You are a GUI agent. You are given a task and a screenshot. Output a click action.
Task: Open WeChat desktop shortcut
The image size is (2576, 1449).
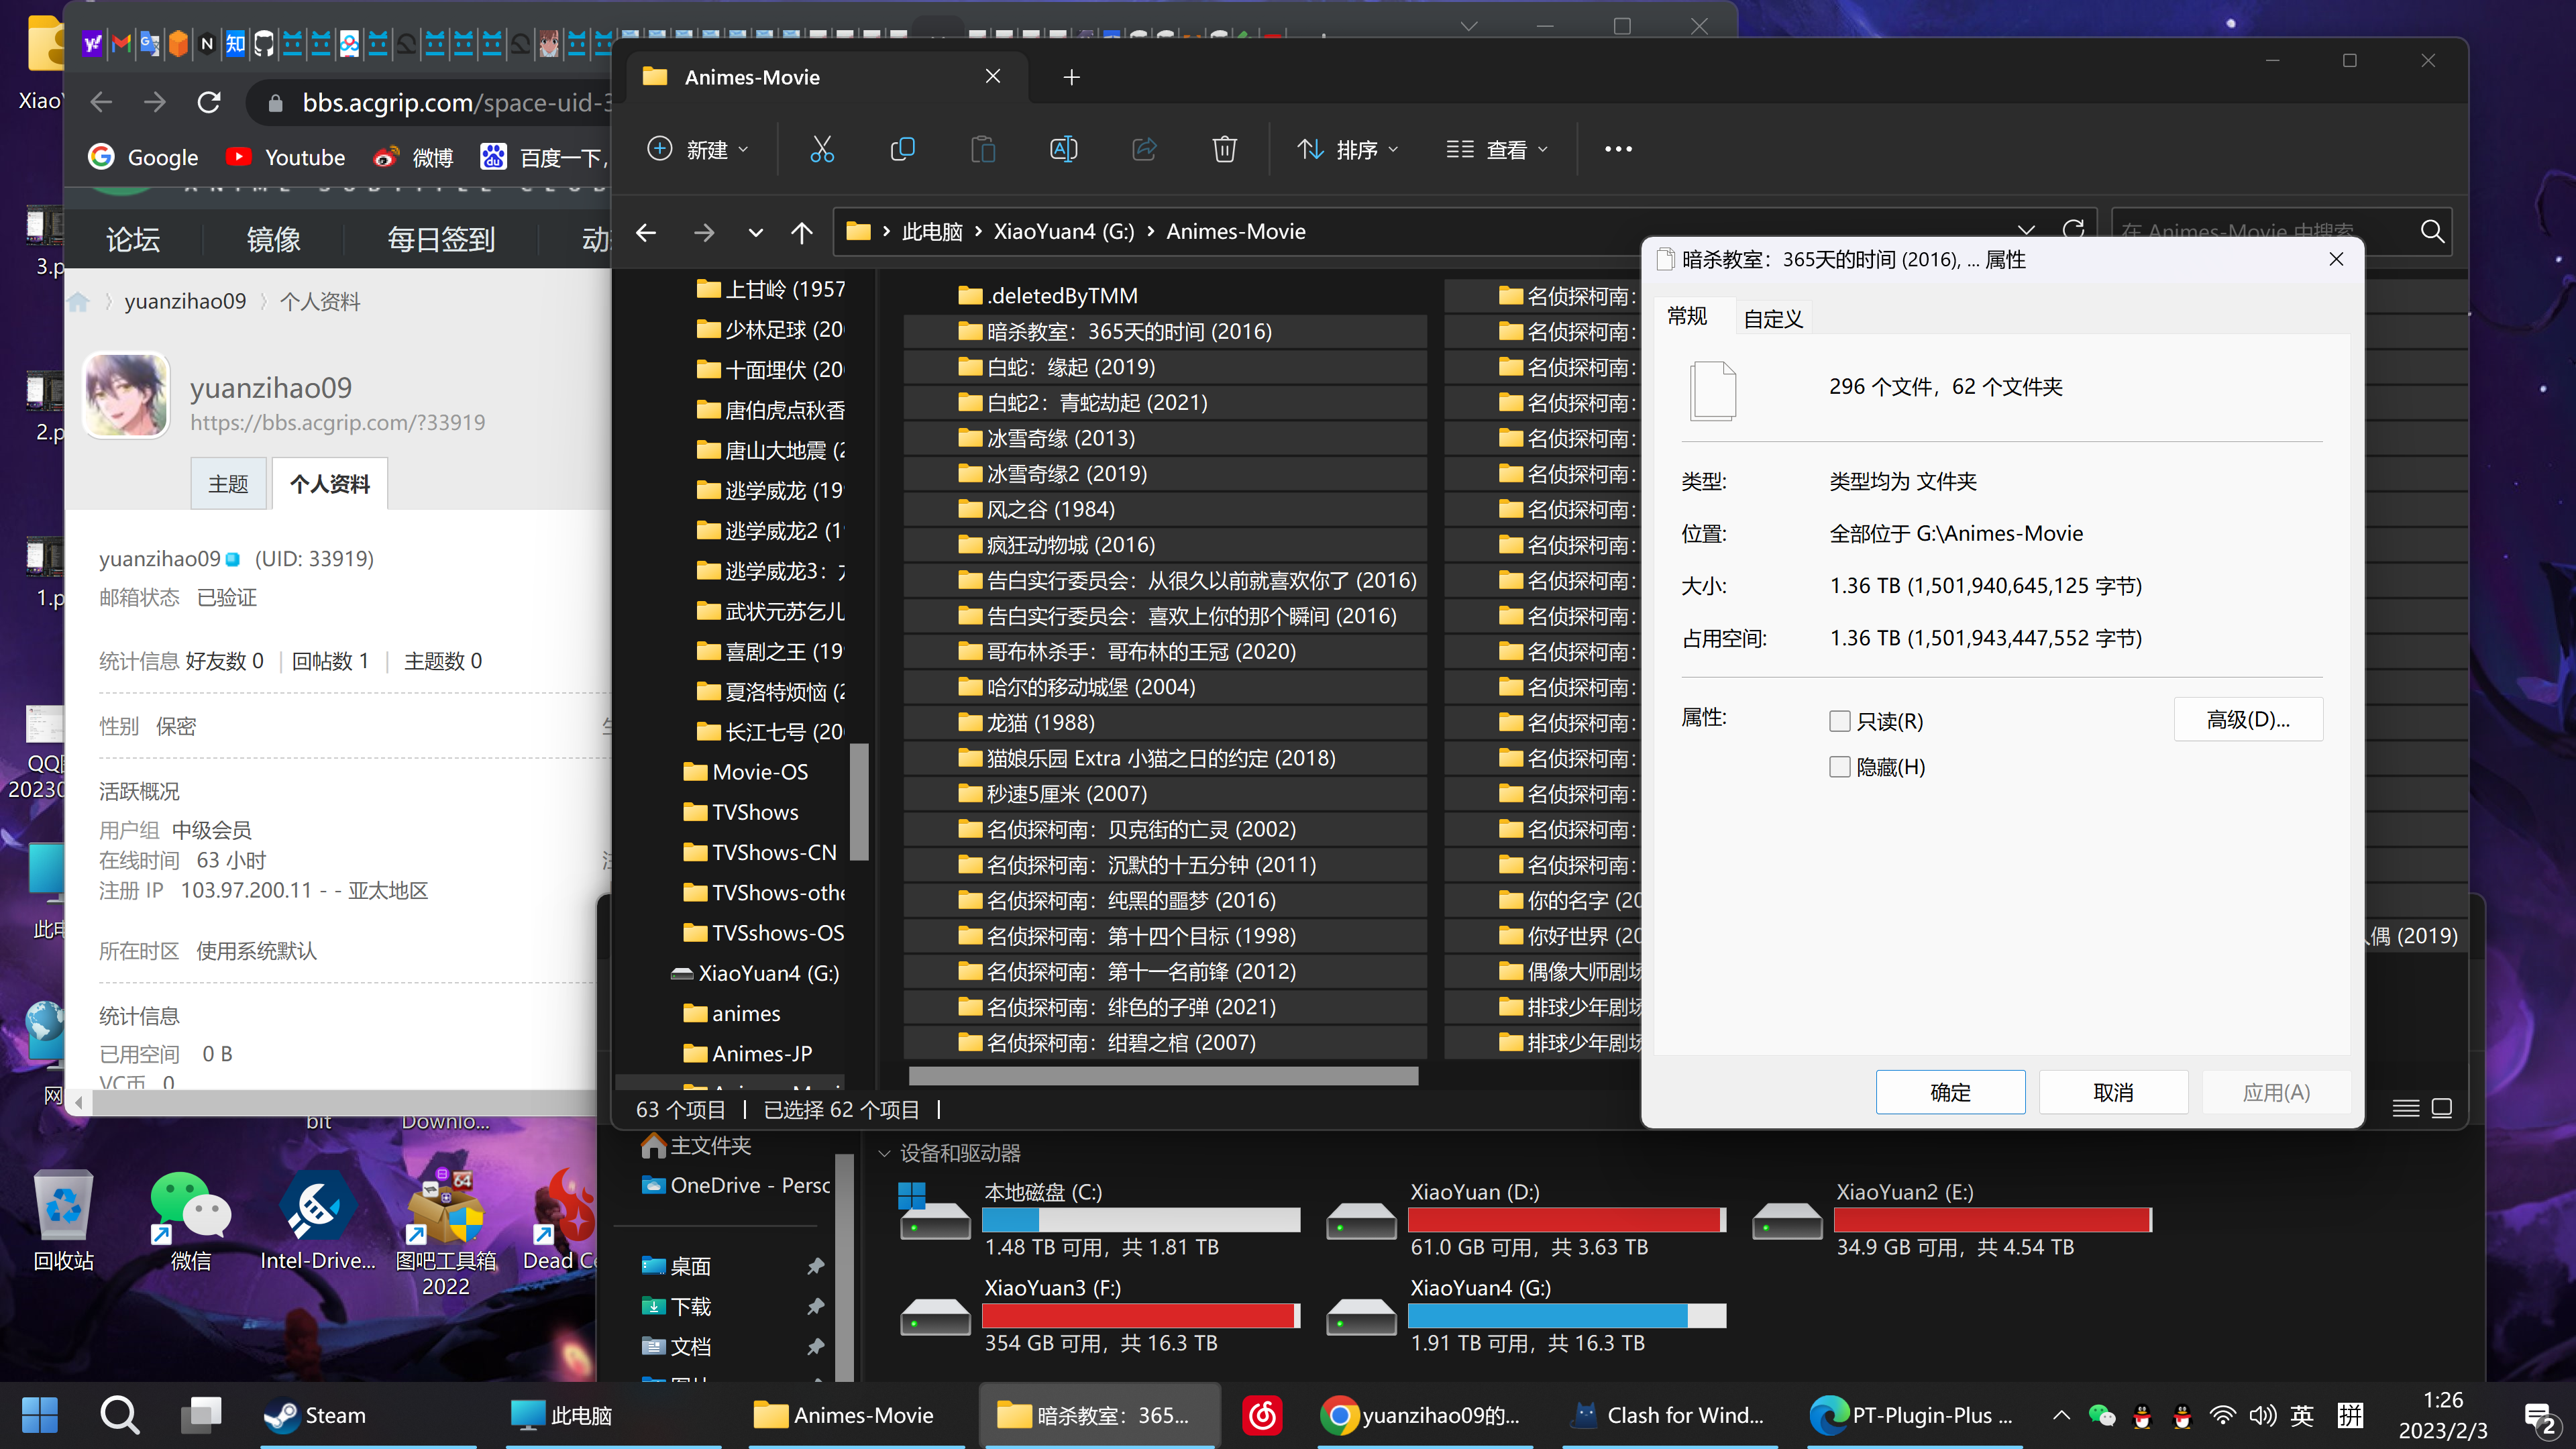[x=190, y=1220]
